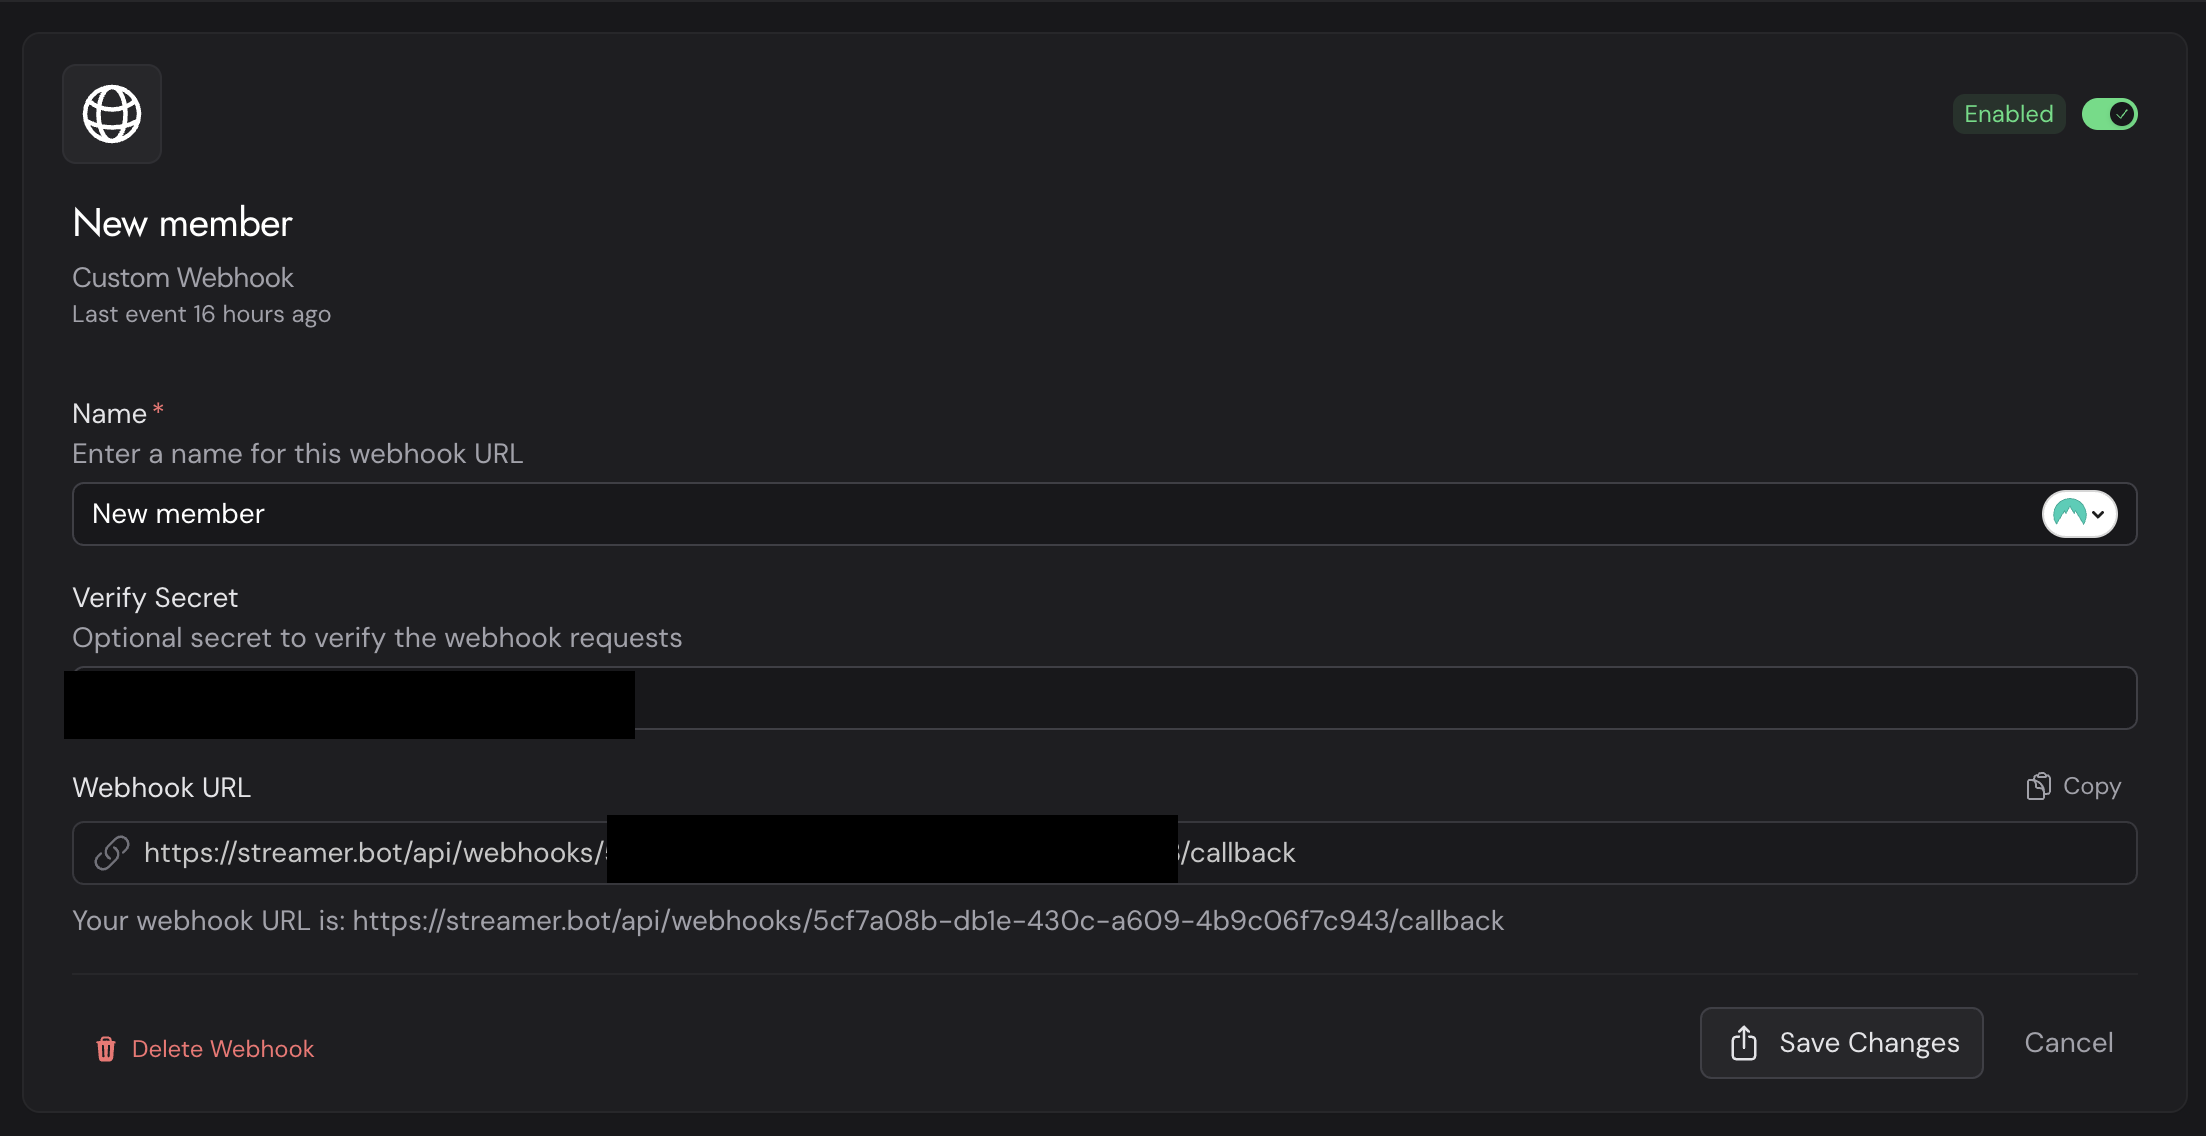Click the clipboard copy icon
Screen dimensions: 2206x1136
coord(2038,787)
